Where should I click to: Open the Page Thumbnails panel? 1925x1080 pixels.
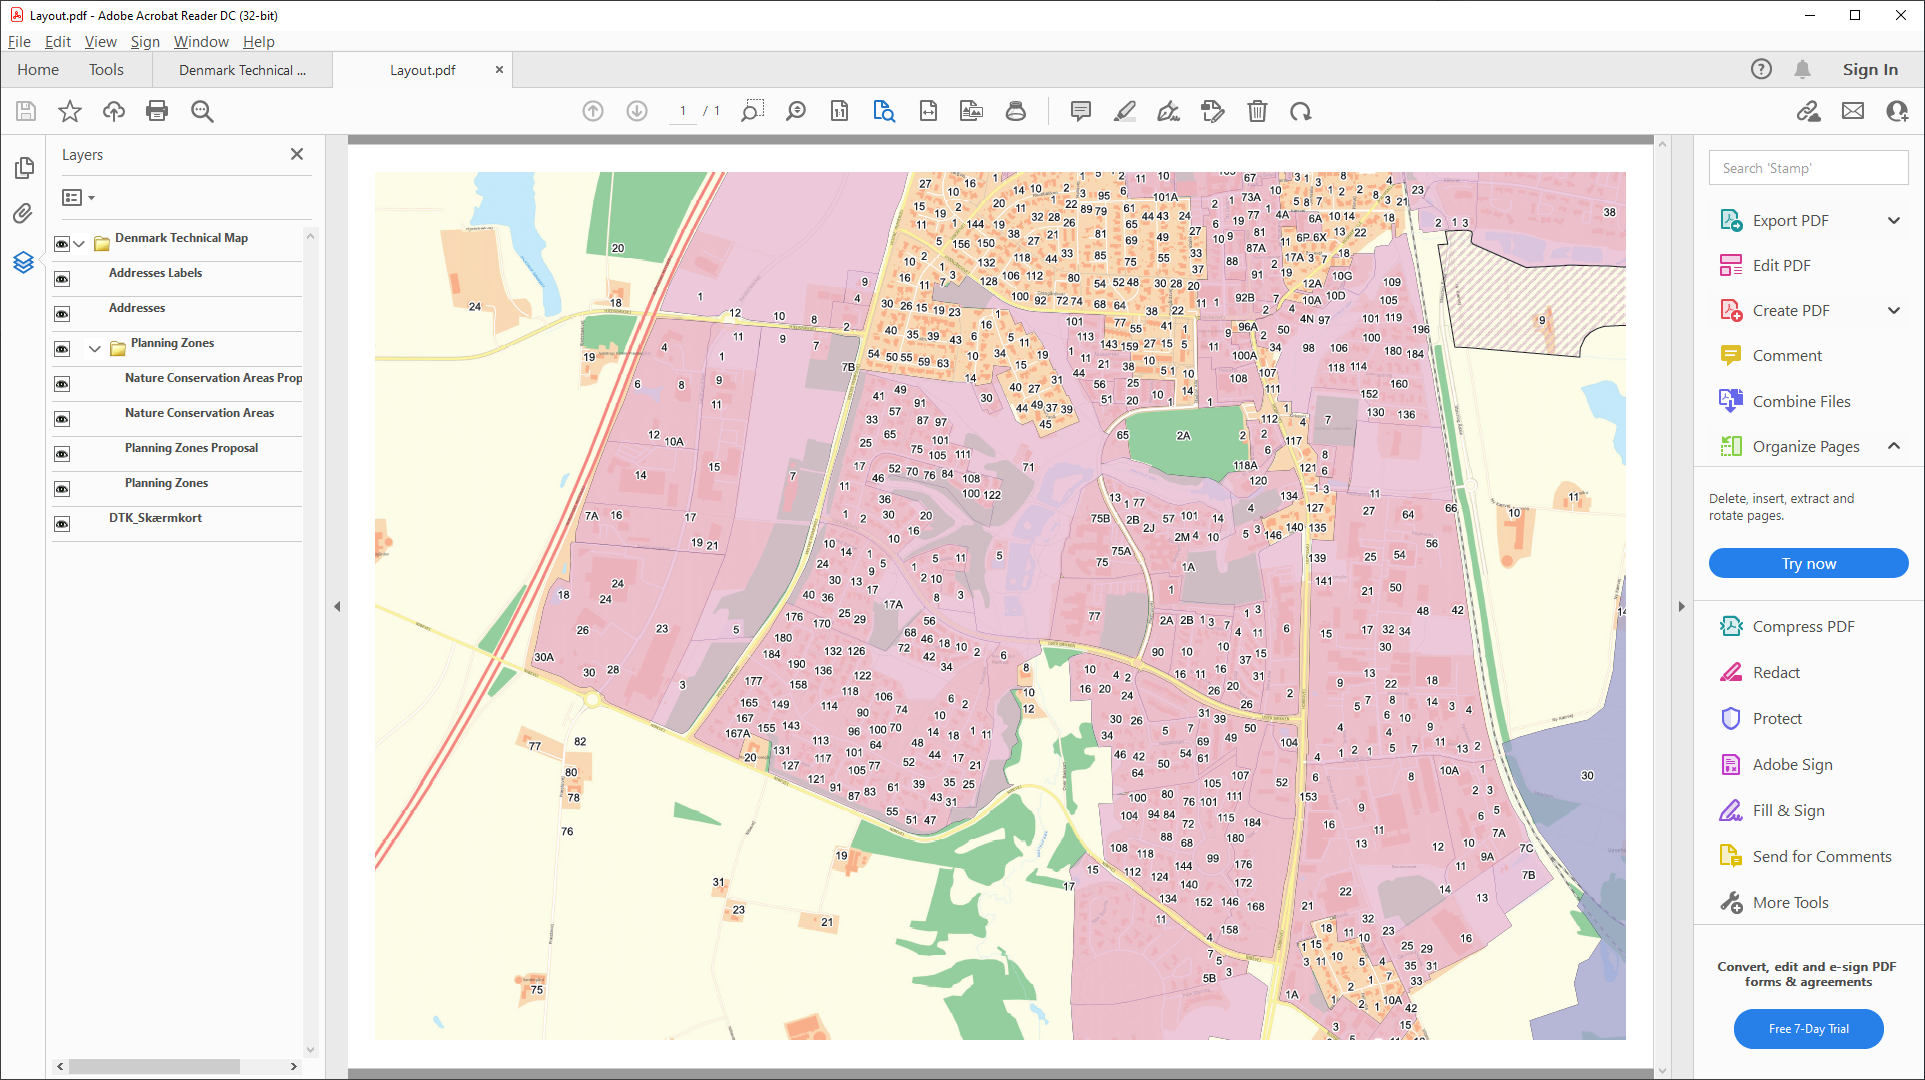click(24, 168)
